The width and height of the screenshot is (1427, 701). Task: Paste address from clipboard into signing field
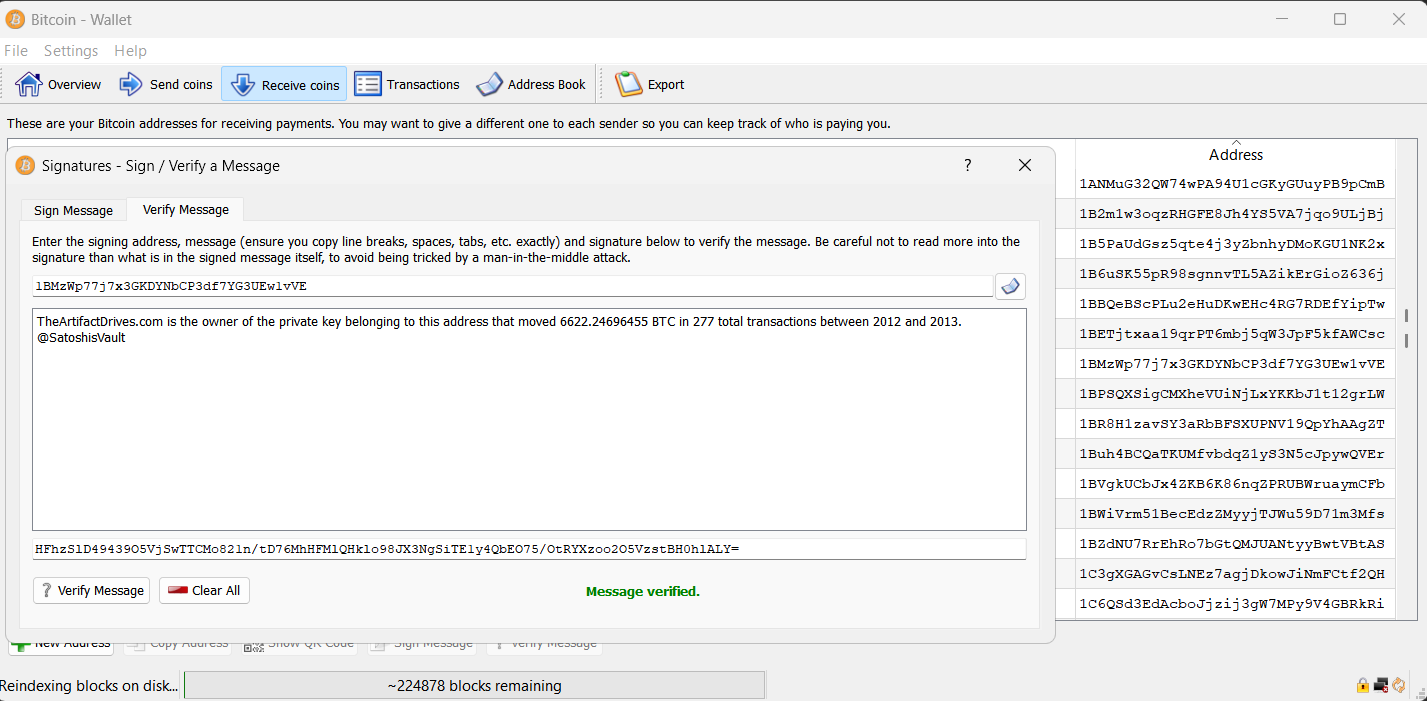(1009, 286)
